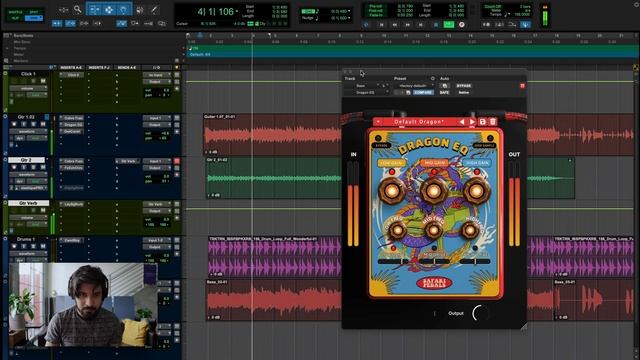This screenshot has height=360, width=640.
Task: Open the factory default preset dropdown
Action: point(415,86)
